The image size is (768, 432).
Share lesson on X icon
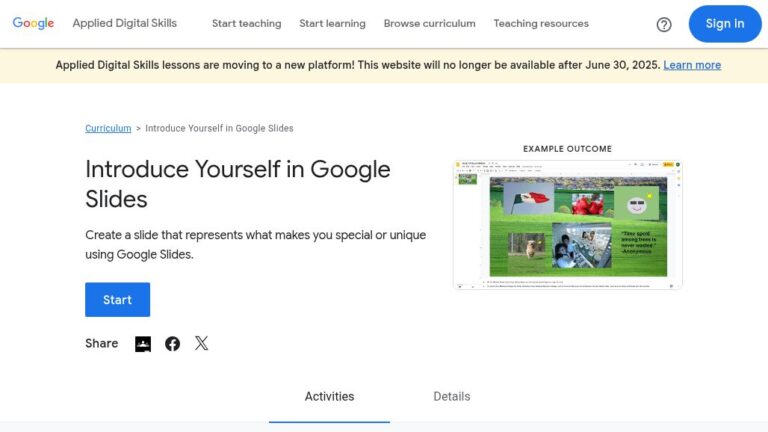point(201,343)
